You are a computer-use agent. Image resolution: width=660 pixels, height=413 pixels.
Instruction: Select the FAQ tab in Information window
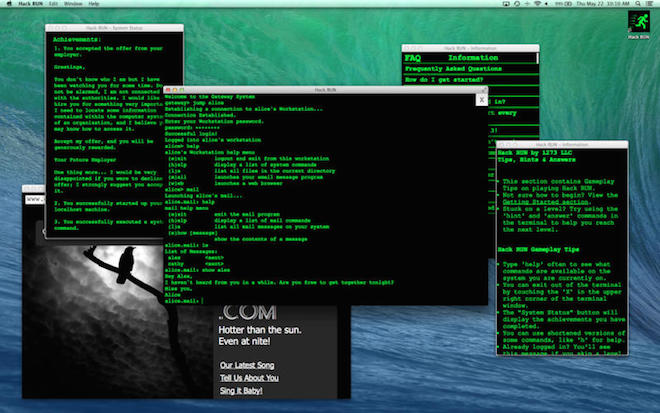(412, 58)
